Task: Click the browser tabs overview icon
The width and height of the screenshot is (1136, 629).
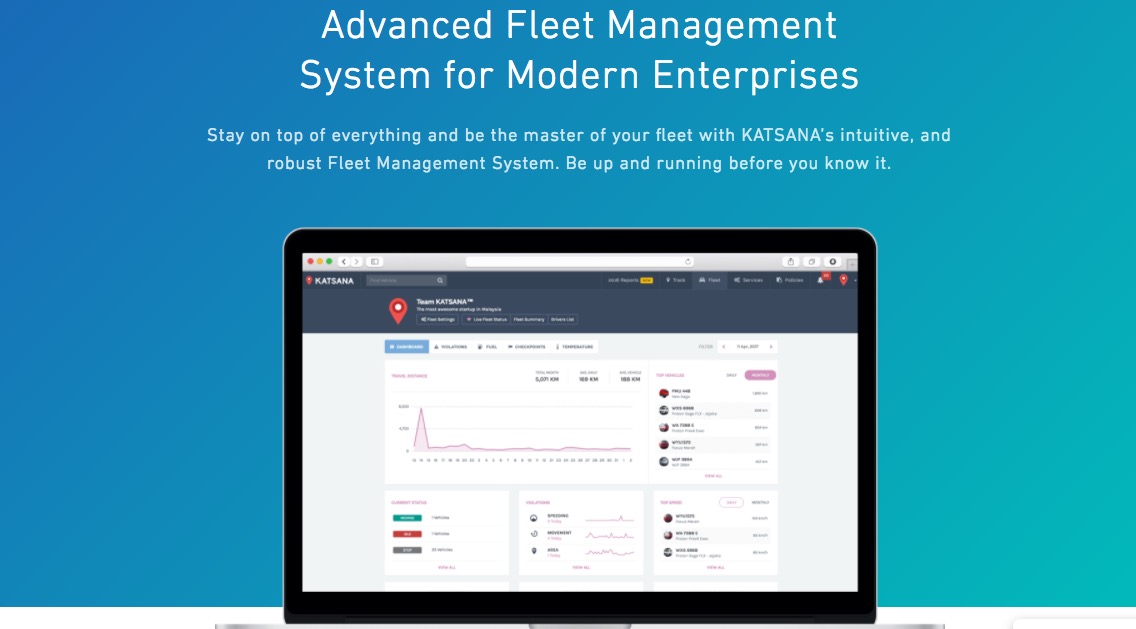Action: point(811,262)
